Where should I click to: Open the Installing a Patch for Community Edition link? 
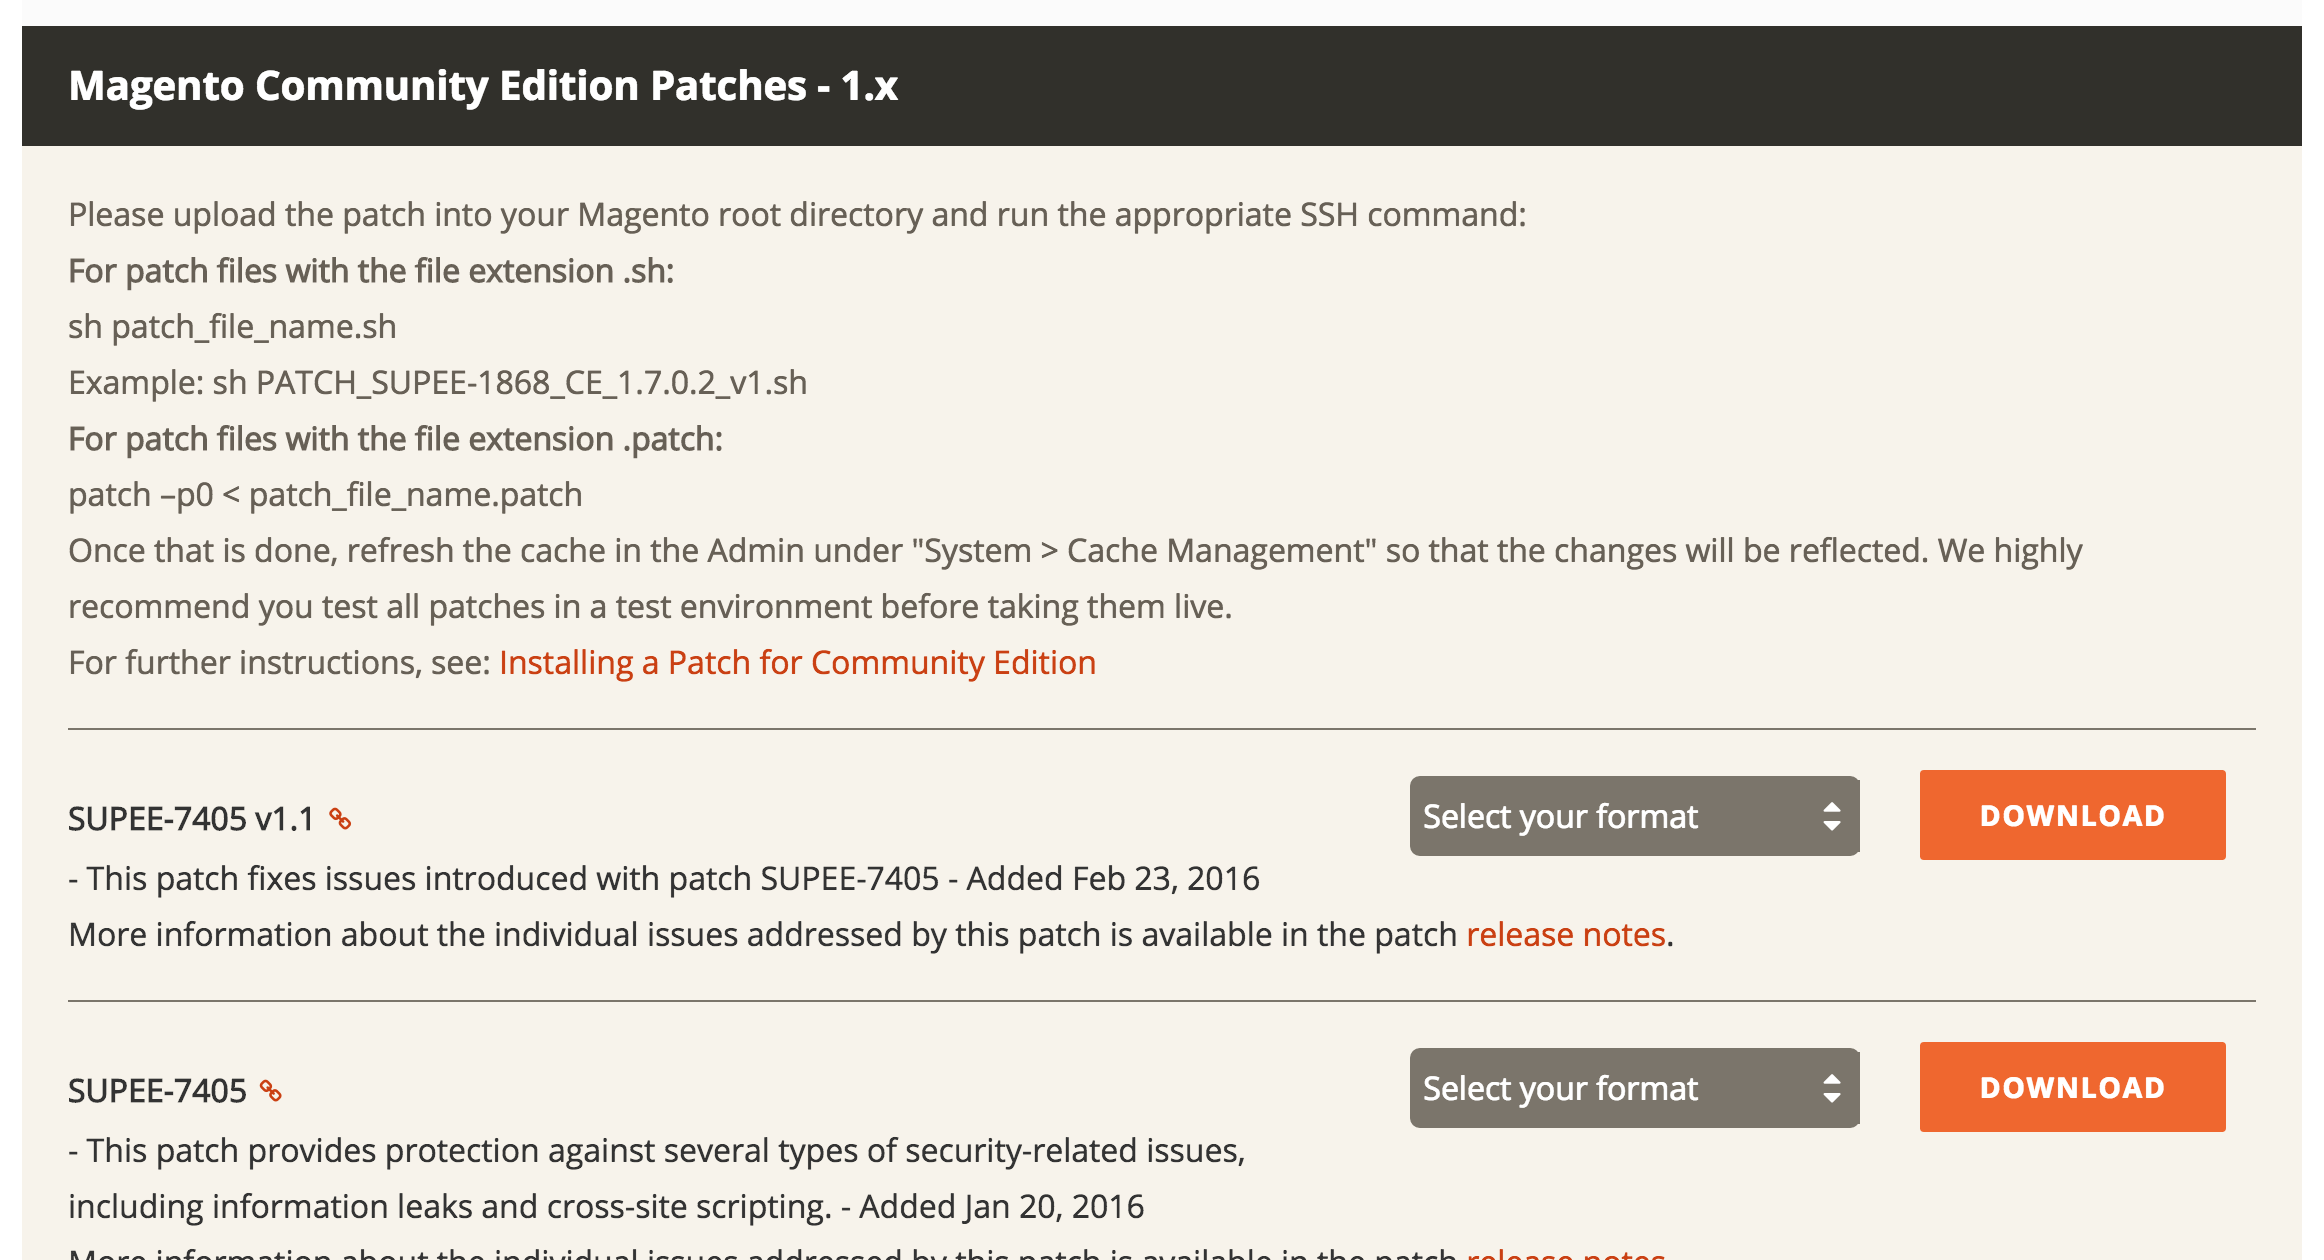tap(797, 663)
